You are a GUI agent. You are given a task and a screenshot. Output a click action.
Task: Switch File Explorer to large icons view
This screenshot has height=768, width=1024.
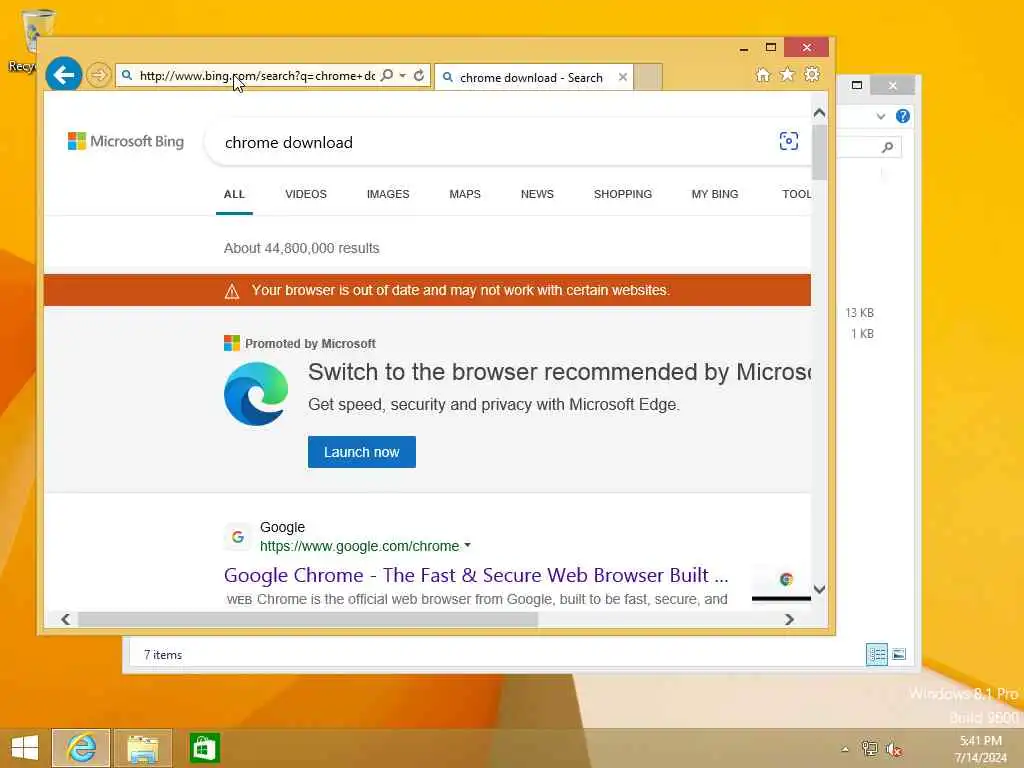899,654
